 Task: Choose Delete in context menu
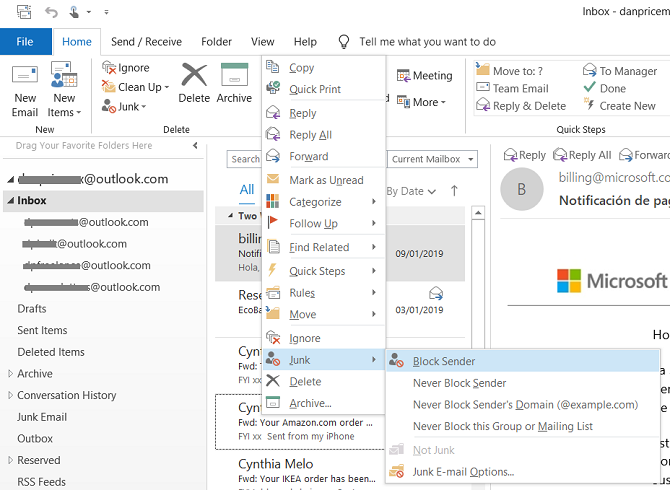[x=324, y=381]
